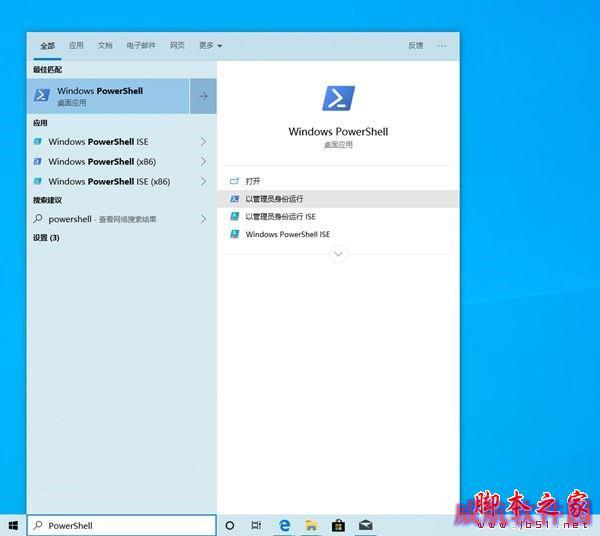
Task: Open settings results labeled 设置 (3)
Action: pyautogui.click(x=46, y=238)
